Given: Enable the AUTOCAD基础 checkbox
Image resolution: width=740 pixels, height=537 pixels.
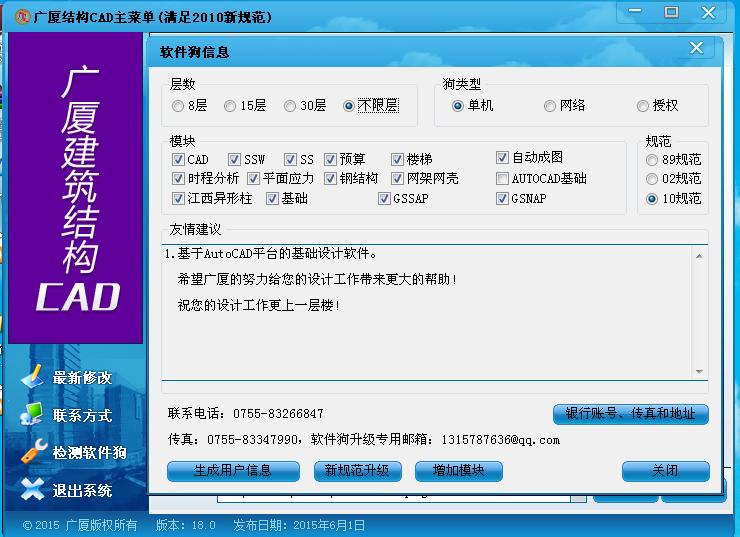Looking at the screenshot, I should 502,178.
